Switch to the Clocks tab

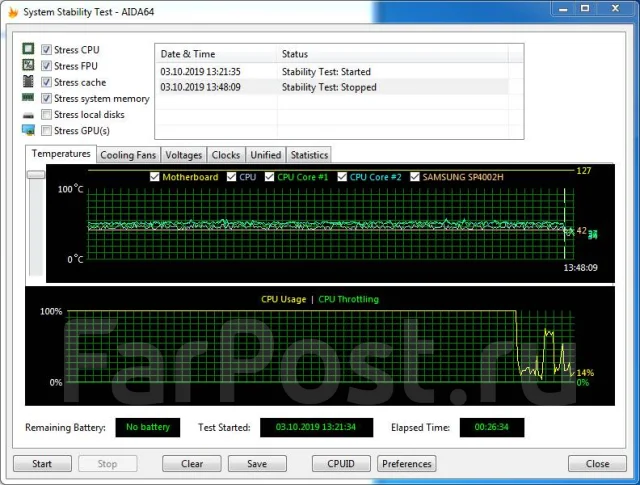[x=226, y=155]
